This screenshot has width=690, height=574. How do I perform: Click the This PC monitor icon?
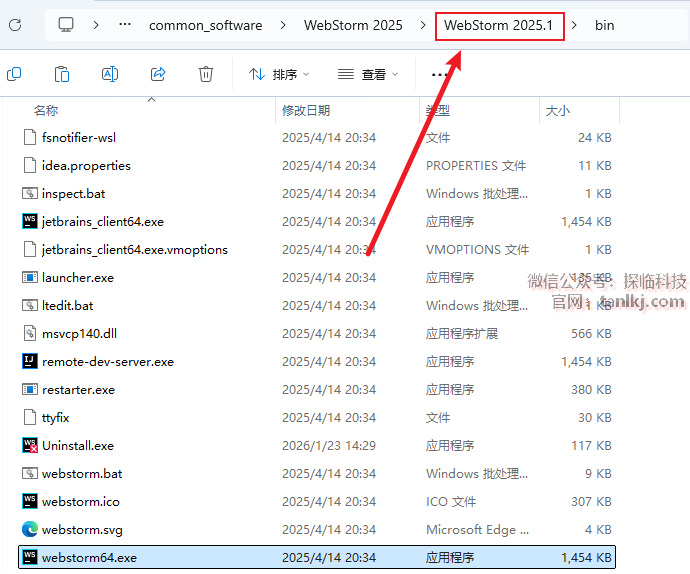click(x=66, y=25)
